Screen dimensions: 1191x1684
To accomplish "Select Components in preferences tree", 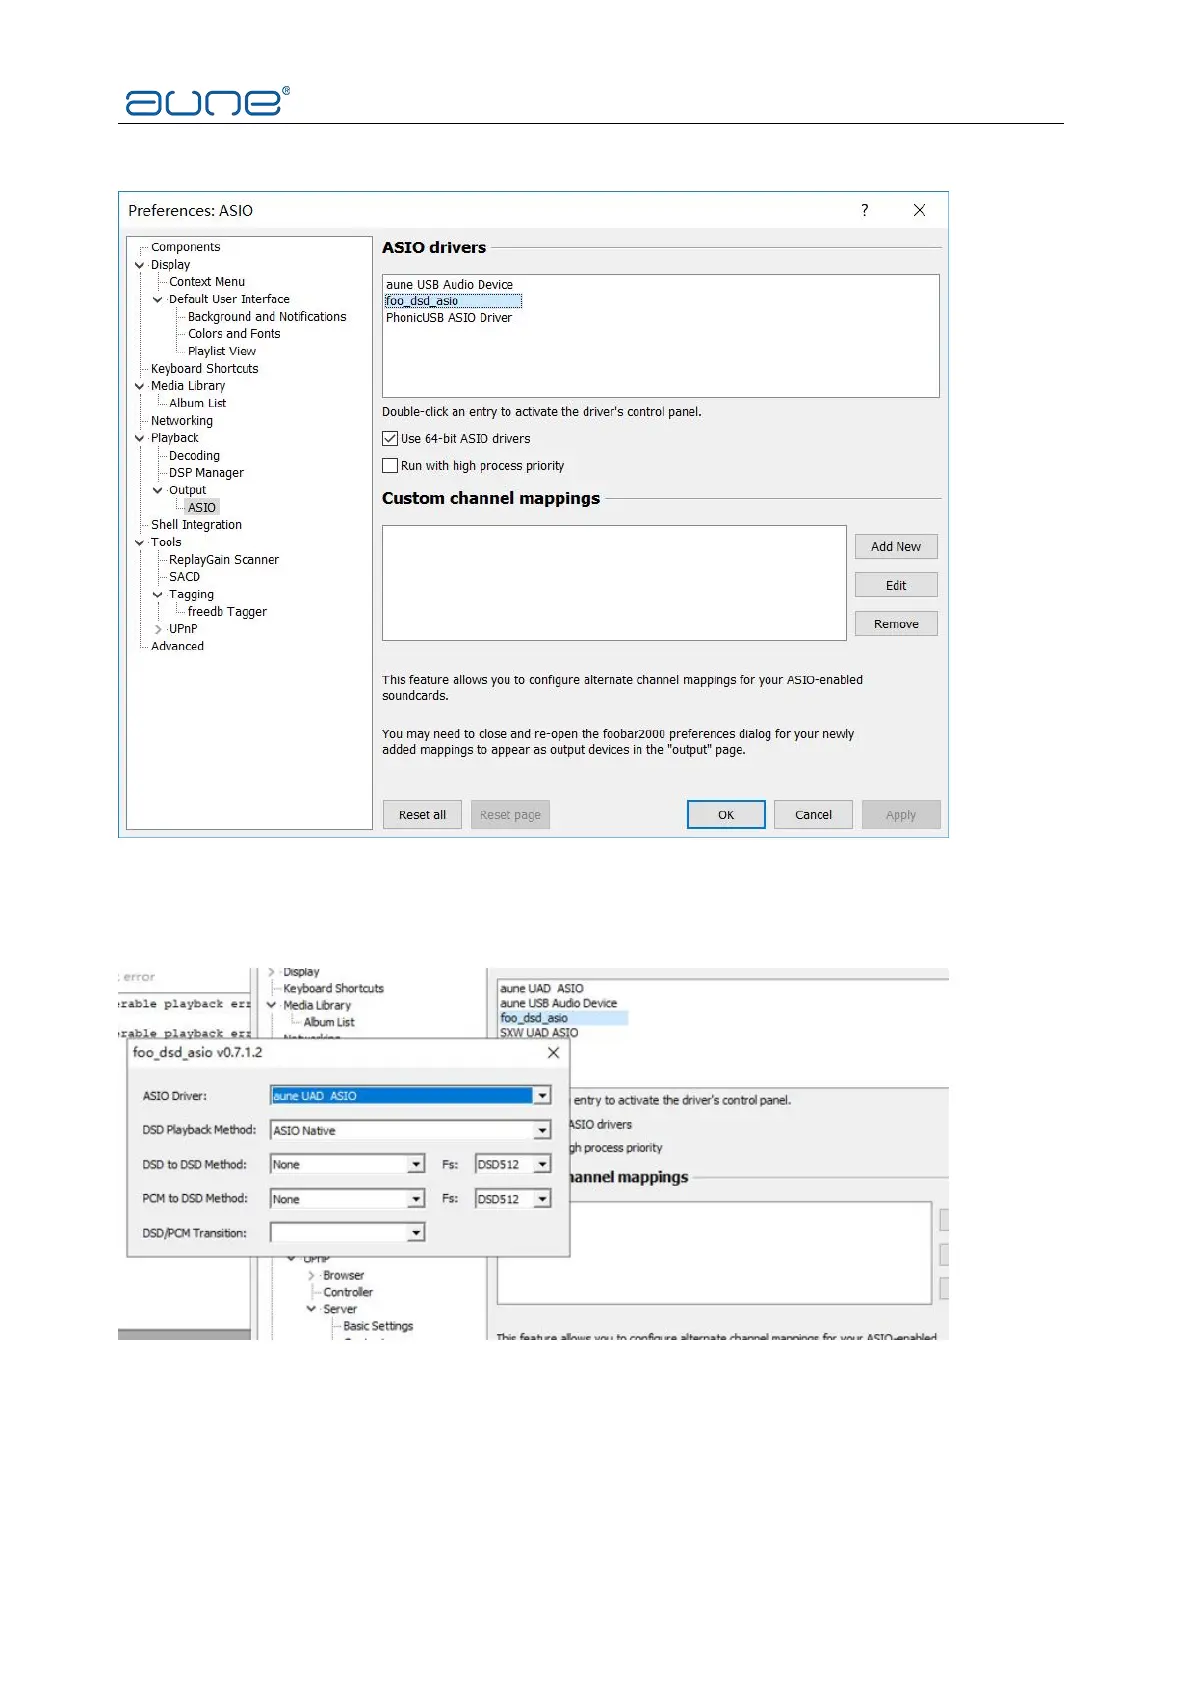I will (x=185, y=247).
